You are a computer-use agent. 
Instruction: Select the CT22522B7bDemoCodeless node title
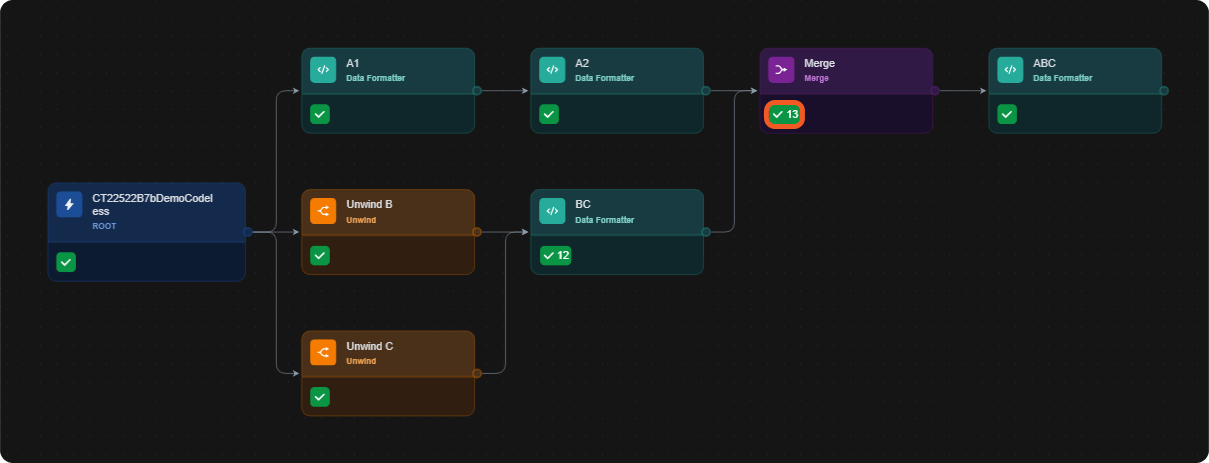(153, 204)
